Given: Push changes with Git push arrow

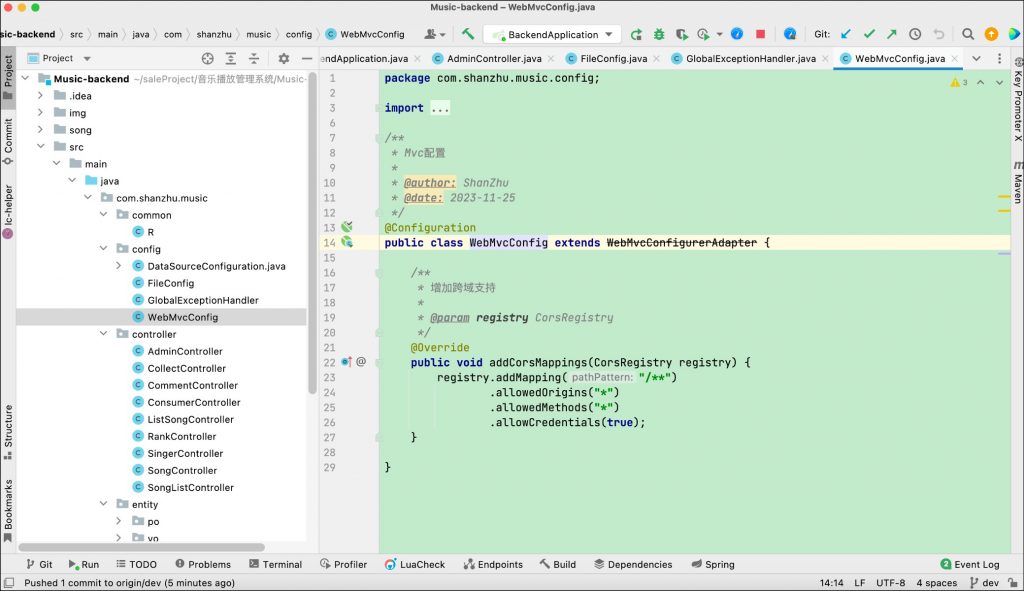Looking at the screenshot, I should point(891,34).
